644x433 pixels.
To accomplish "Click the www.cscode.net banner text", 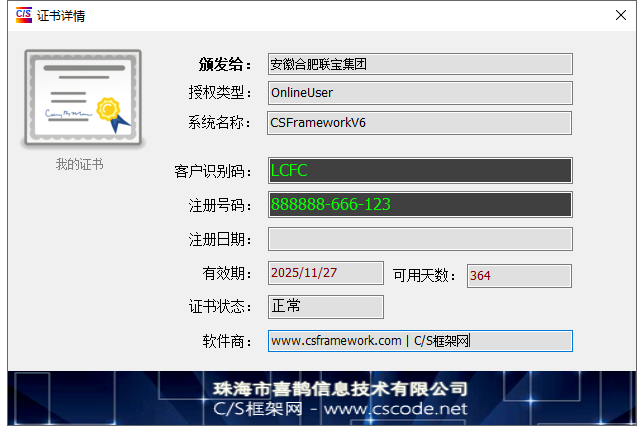I will [x=395, y=409].
